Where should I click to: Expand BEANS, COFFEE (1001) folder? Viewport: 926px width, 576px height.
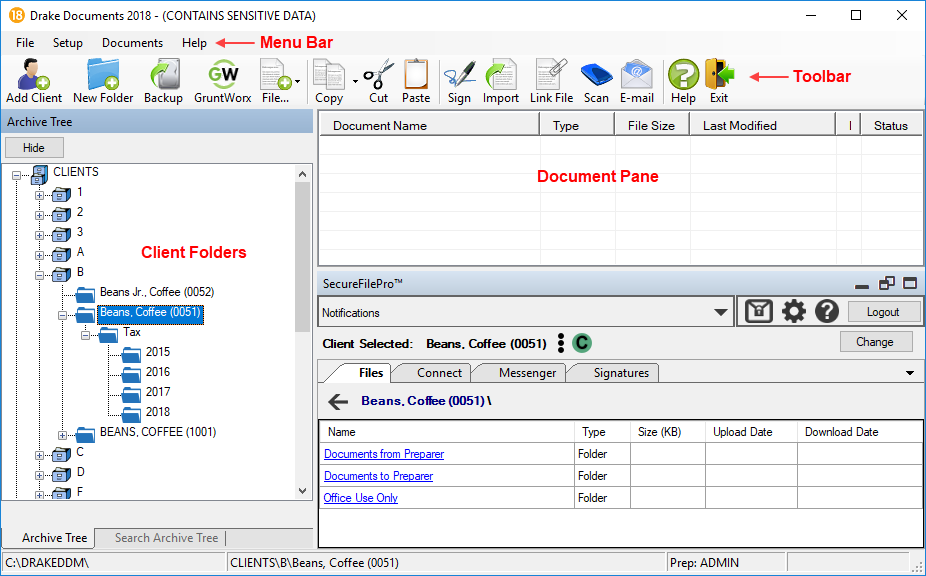pos(62,435)
